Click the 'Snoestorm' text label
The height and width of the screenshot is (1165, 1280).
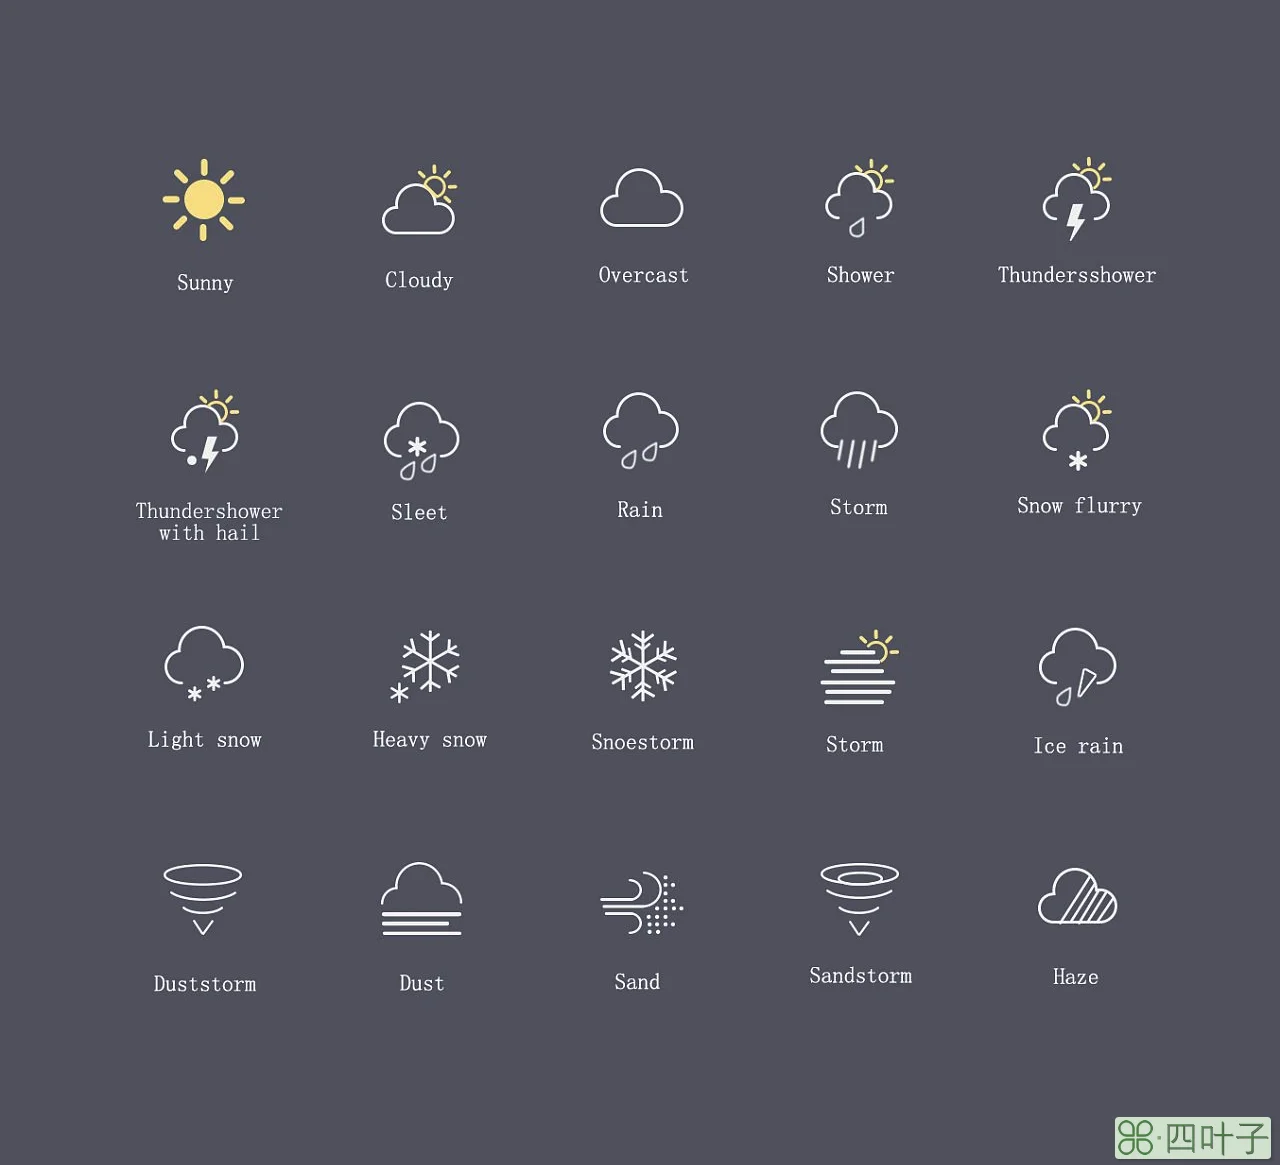pos(642,742)
